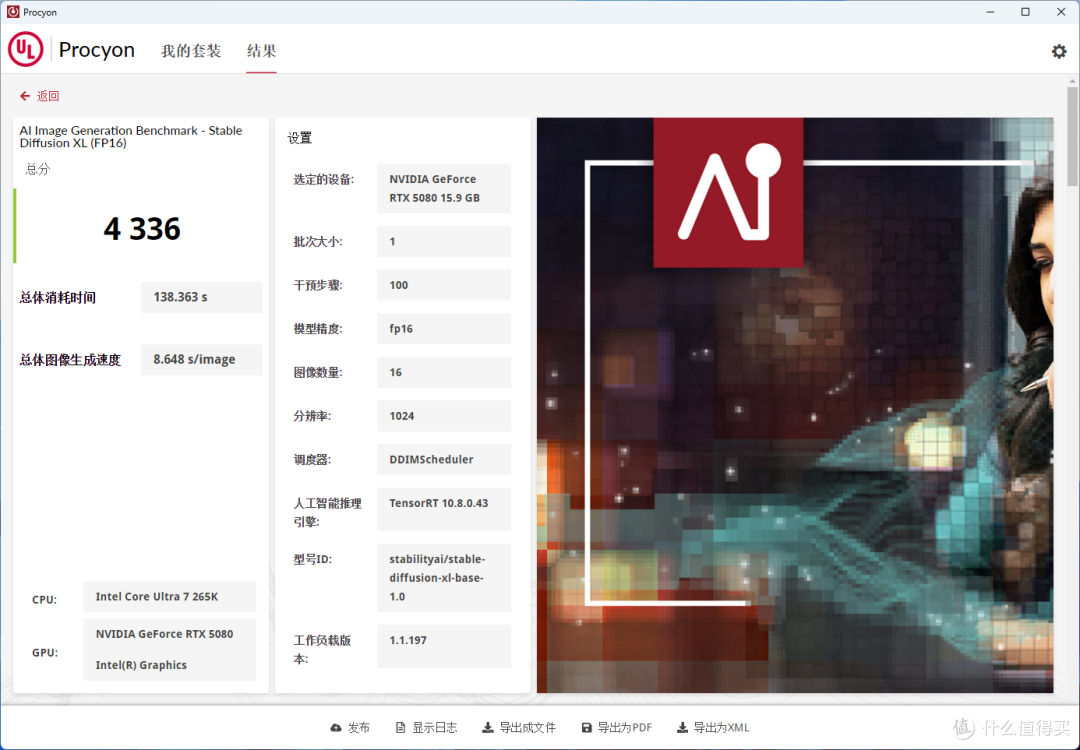This screenshot has width=1080, height=750.
Task: Click the 导出成文件 download icon
Action: pyautogui.click(x=488, y=727)
